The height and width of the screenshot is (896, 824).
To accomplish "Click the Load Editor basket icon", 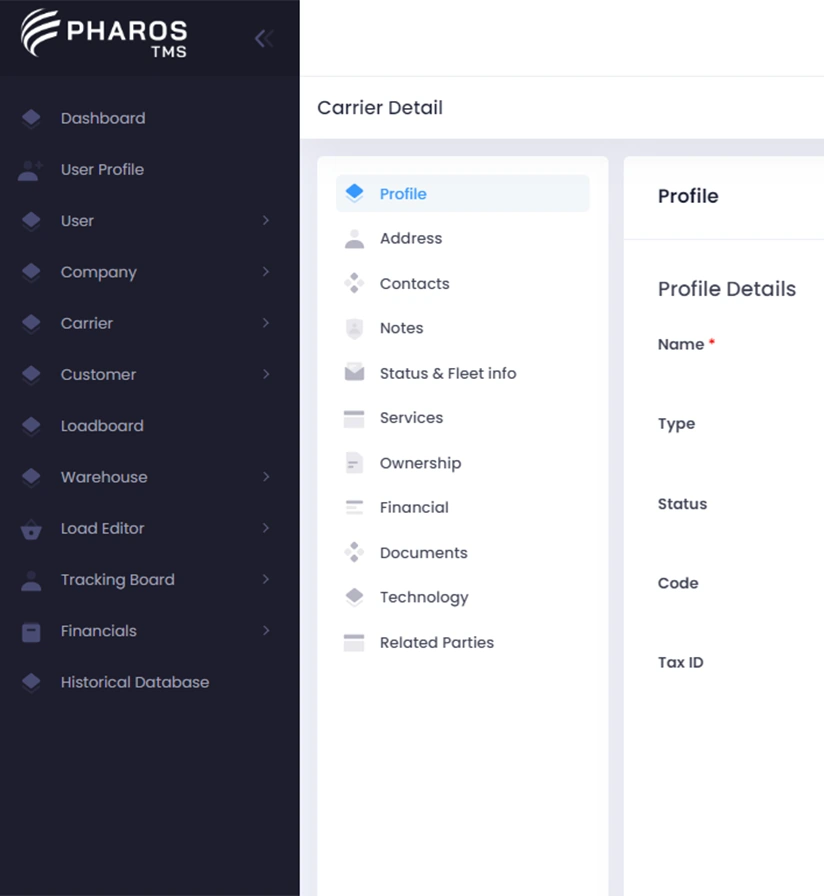I will 31,529.
